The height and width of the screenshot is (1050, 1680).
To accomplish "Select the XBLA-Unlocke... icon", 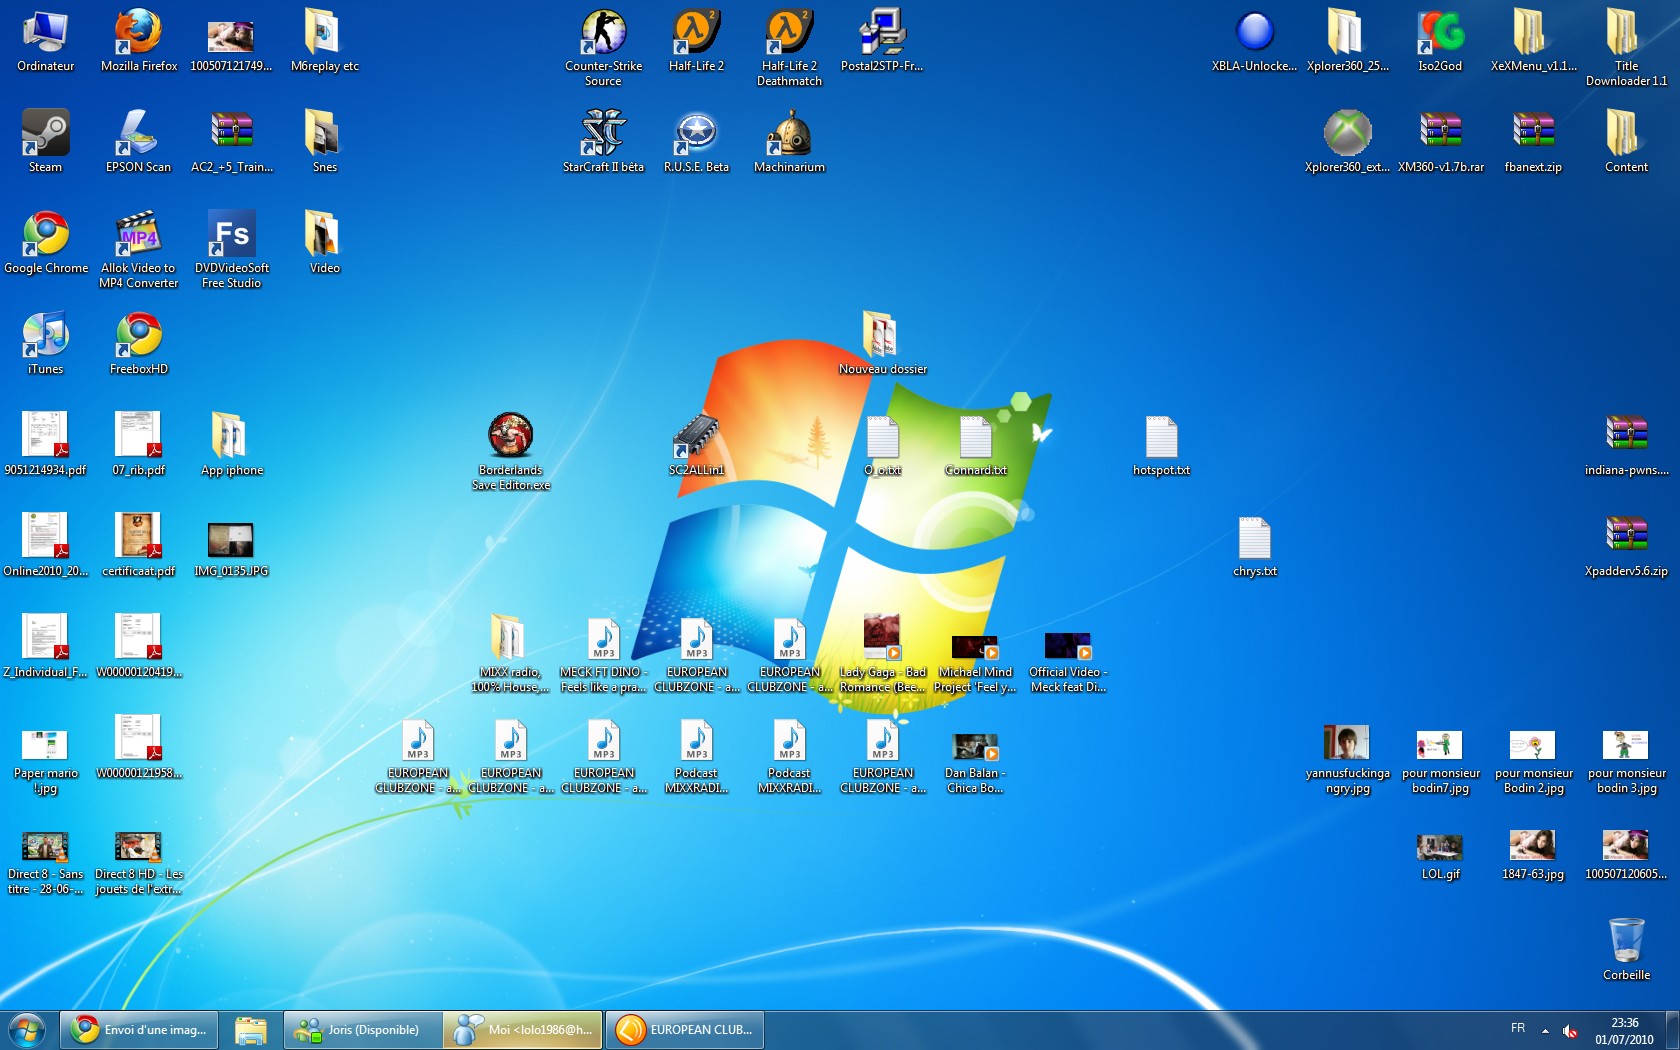I will pos(1254,42).
